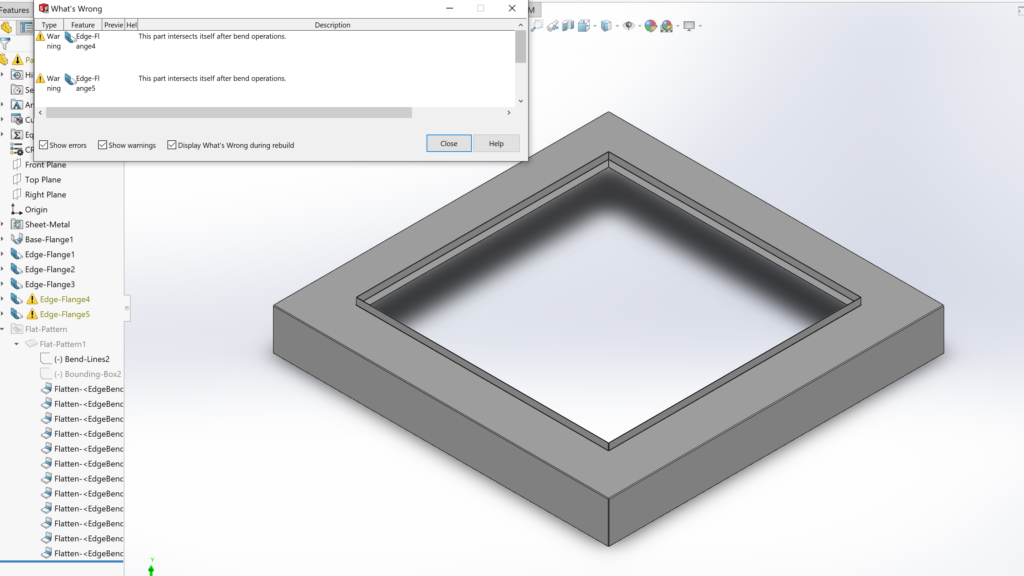Viewport: 1024px width, 576px height.
Task: Expand the Base-Flange1 feature node
Action: (3, 240)
